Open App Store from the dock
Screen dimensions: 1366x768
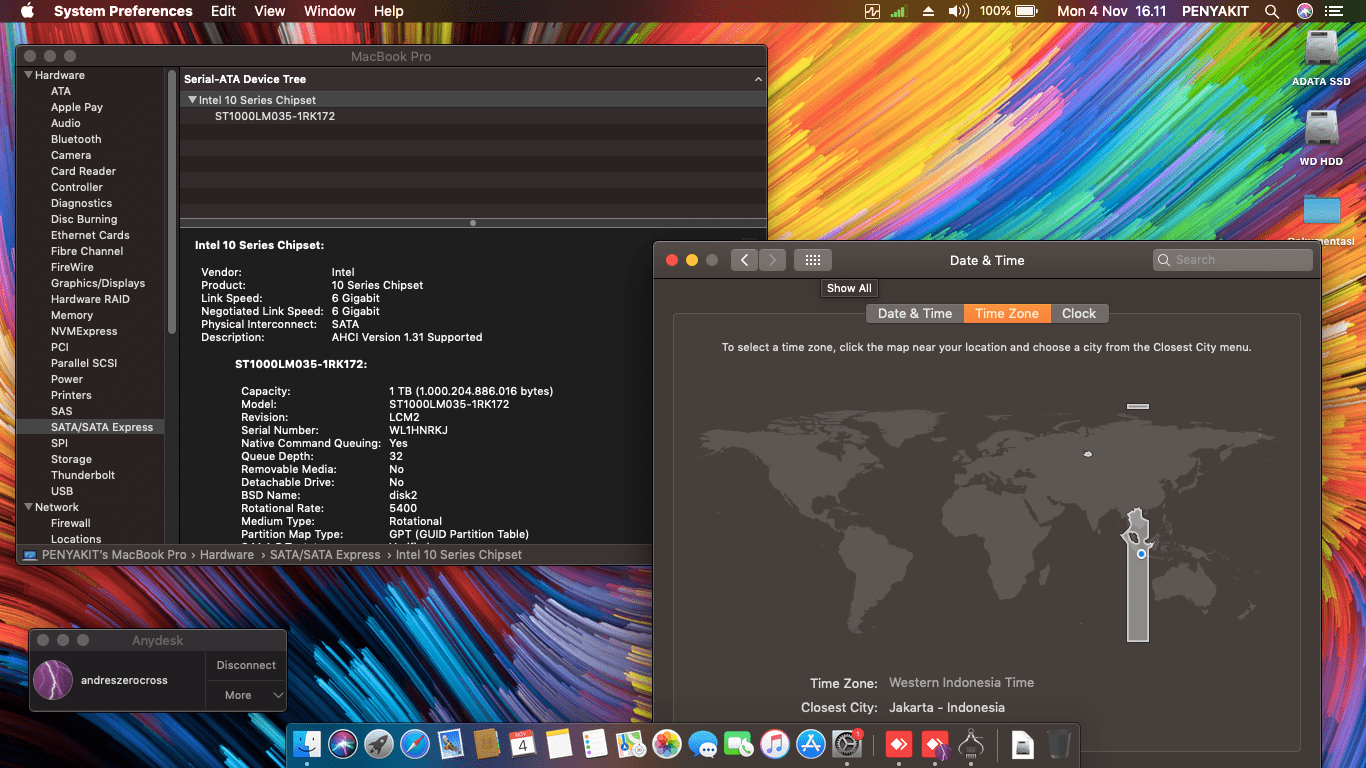(811, 744)
